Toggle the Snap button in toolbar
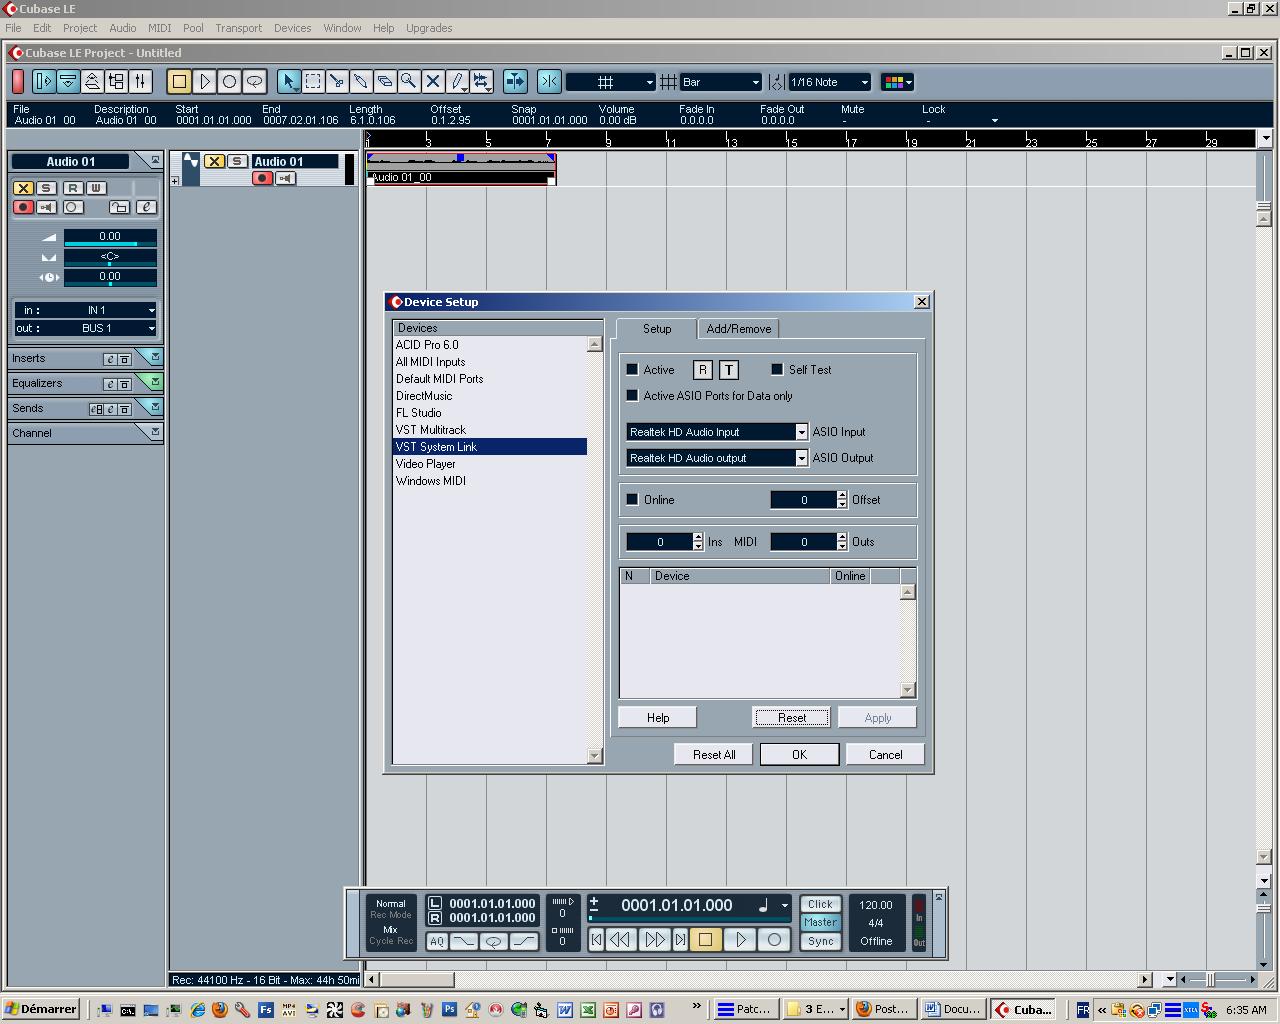 pos(549,82)
